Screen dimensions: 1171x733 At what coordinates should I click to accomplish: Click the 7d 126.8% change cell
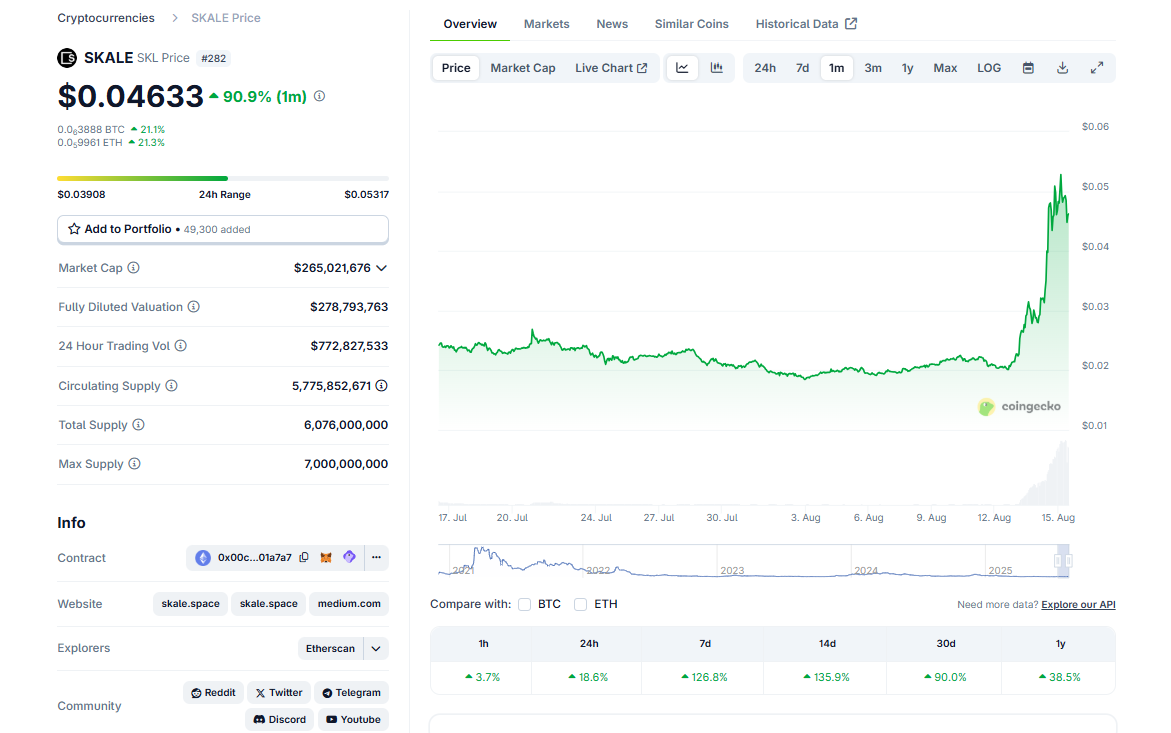point(704,677)
